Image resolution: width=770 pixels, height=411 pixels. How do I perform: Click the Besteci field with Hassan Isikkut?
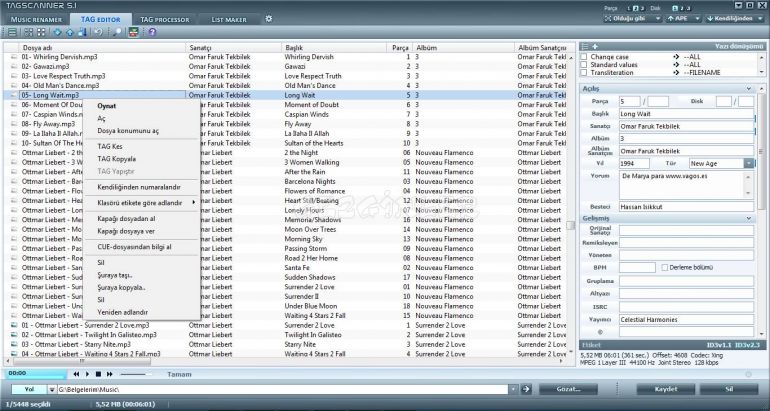click(687, 207)
